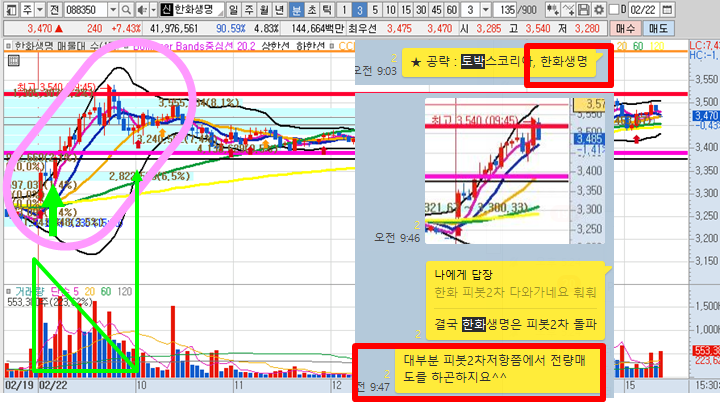
Task: Open the dropdown next to the speaker icon
Action: point(153,10)
